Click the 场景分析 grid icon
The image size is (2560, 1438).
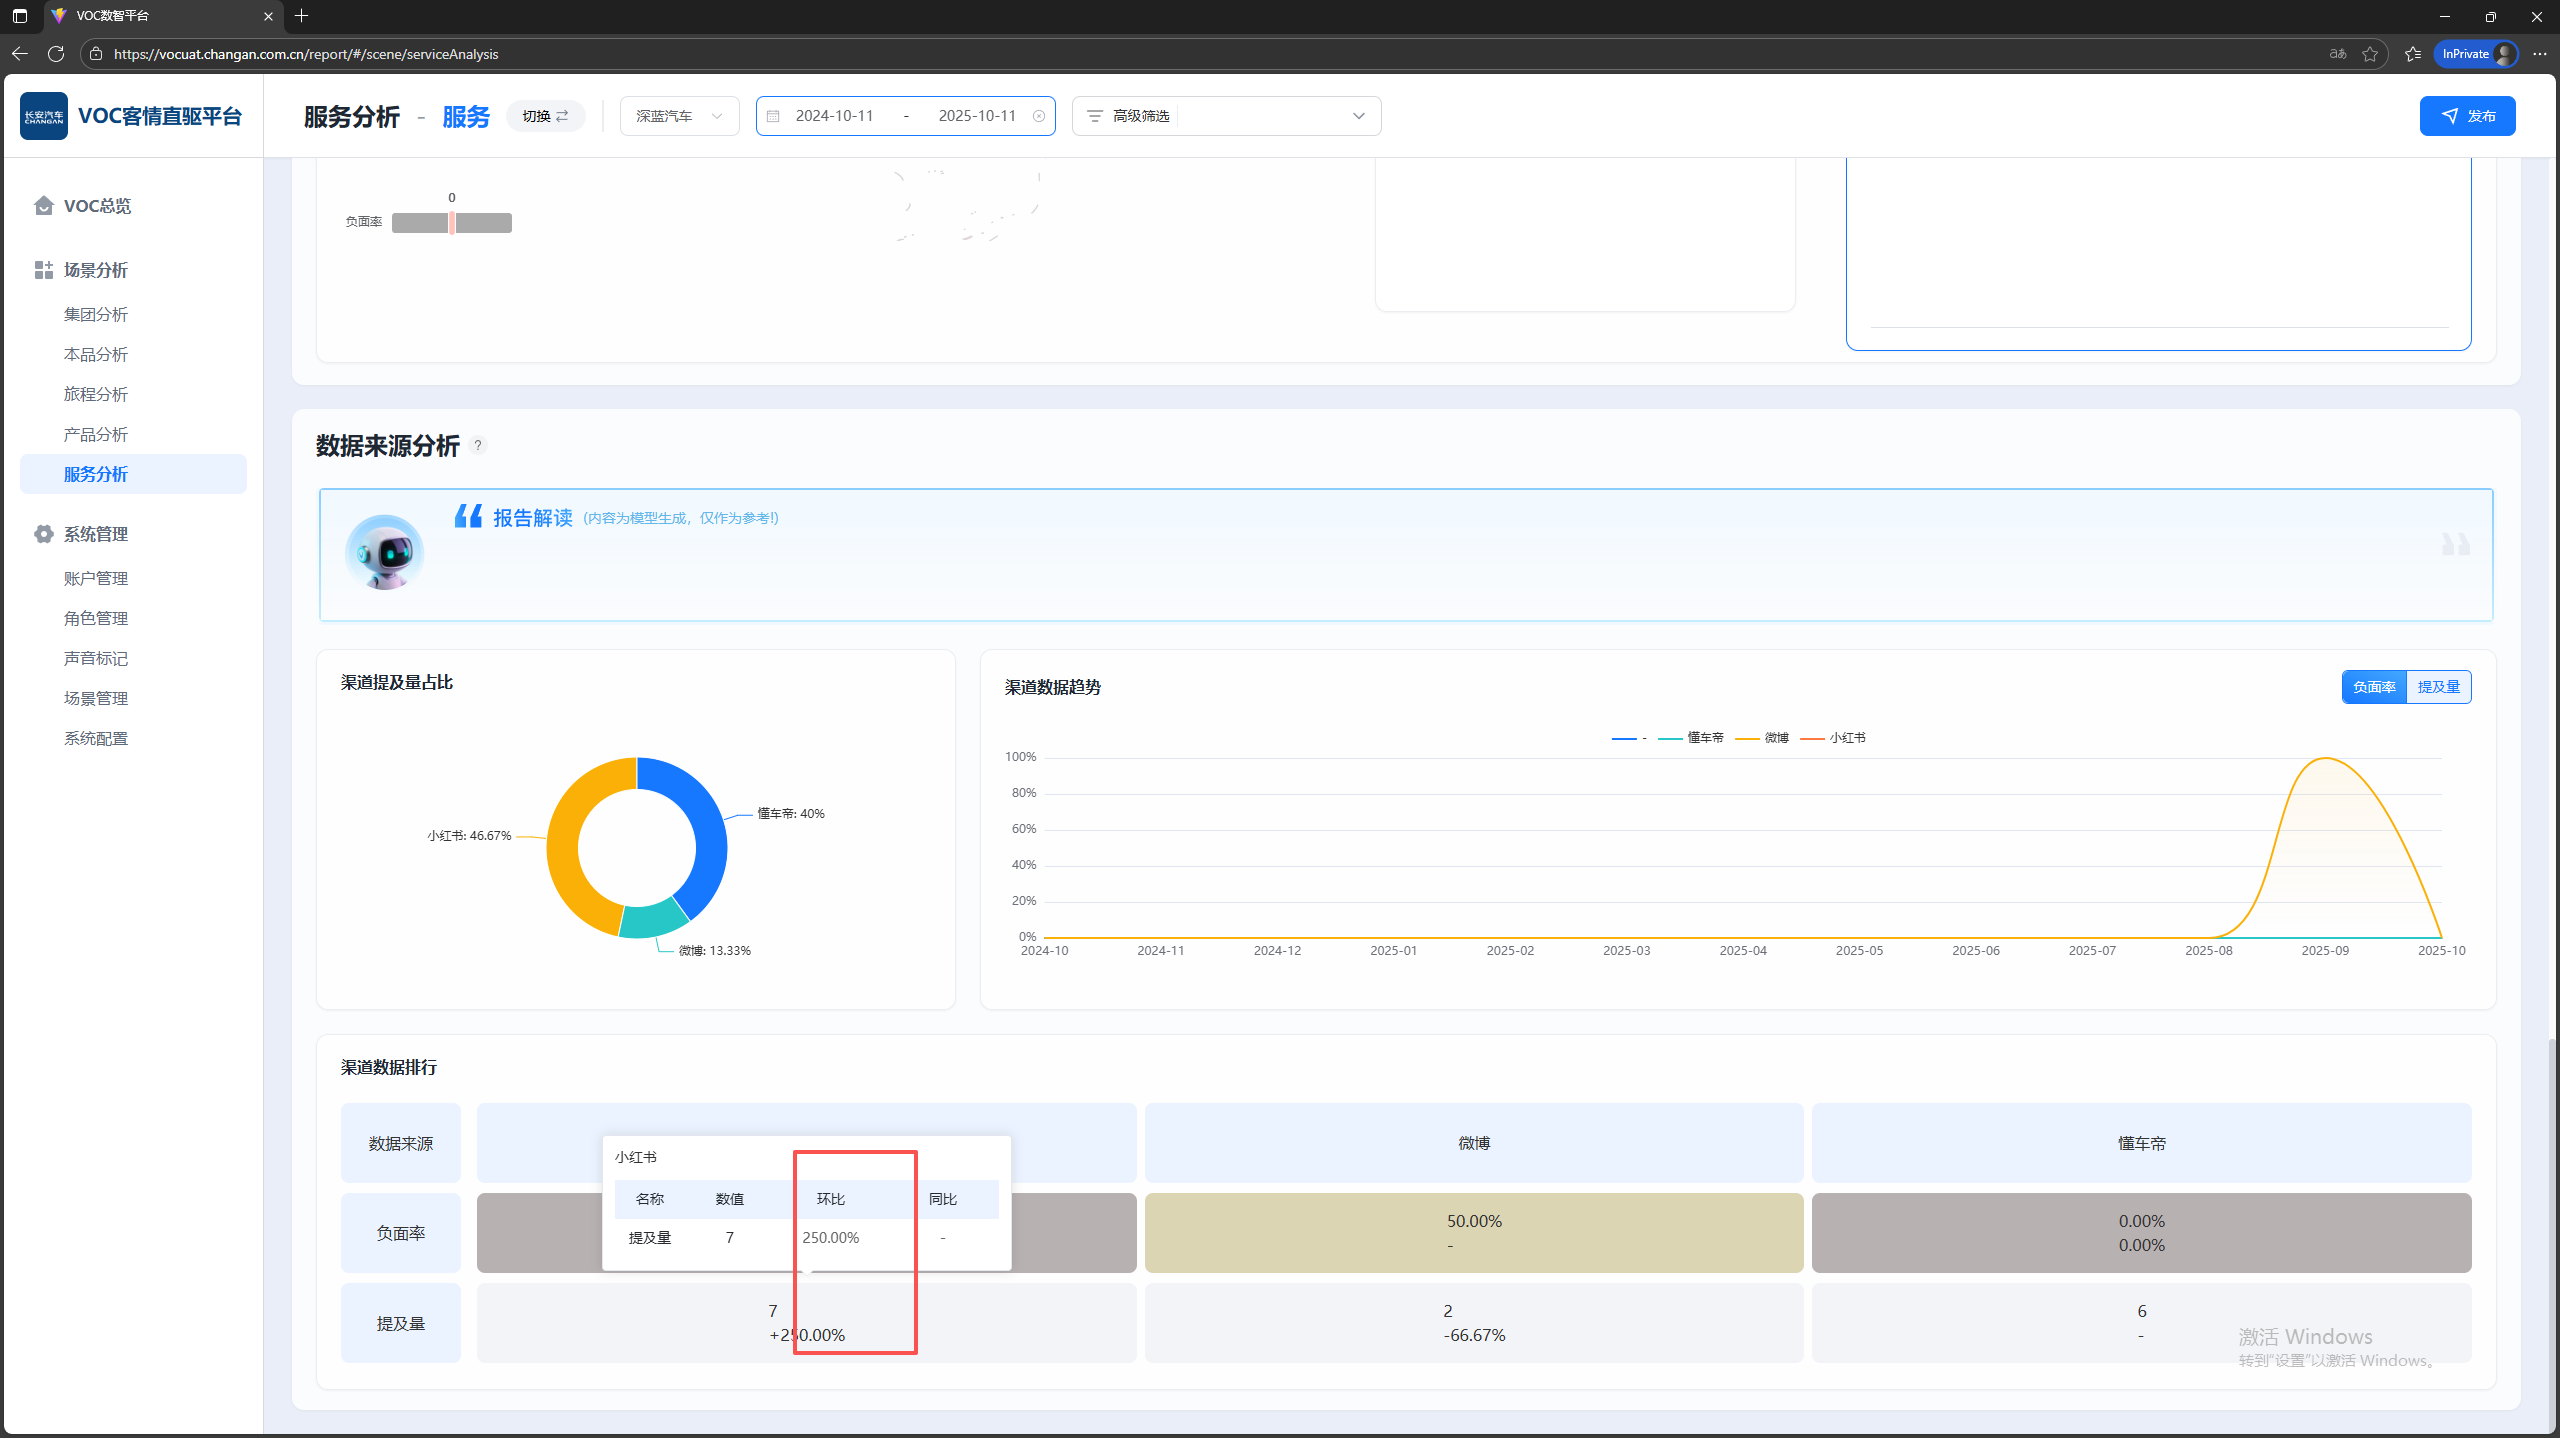[43, 270]
